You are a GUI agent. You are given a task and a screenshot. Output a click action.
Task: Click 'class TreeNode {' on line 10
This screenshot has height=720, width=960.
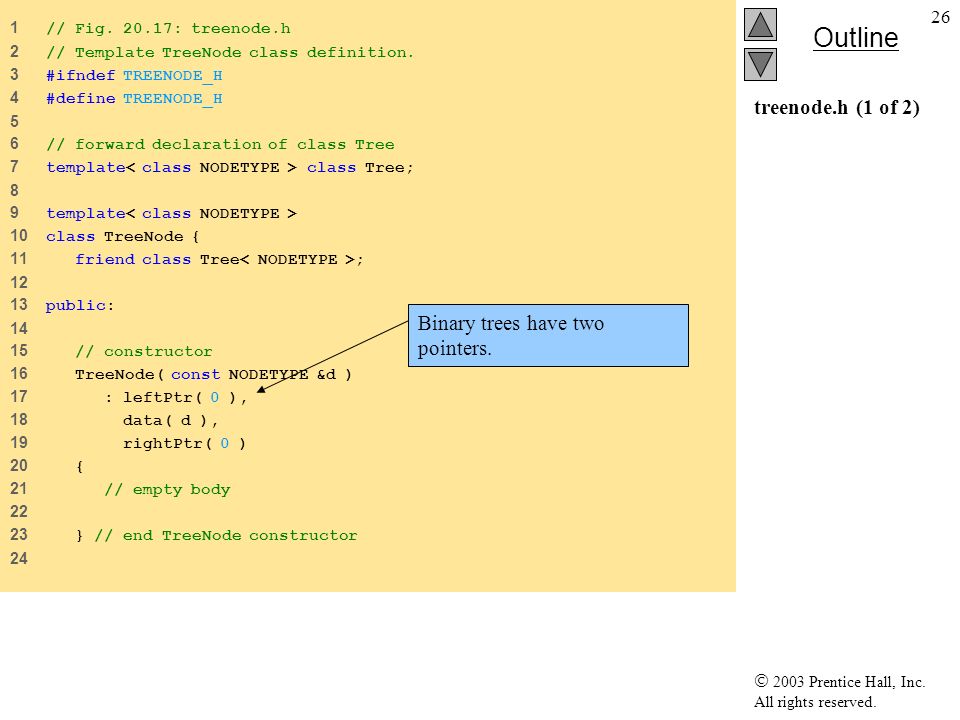[x=122, y=237]
